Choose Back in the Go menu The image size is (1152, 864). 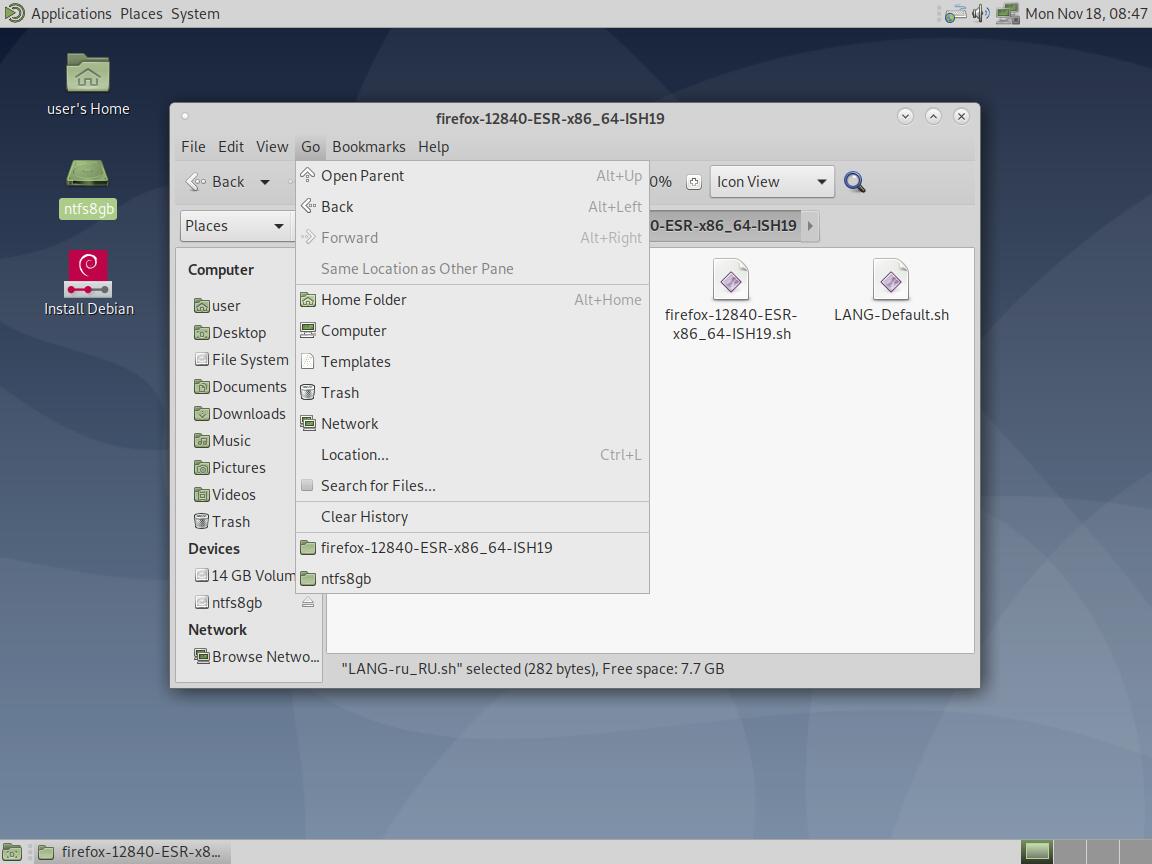click(x=472, y=206)
